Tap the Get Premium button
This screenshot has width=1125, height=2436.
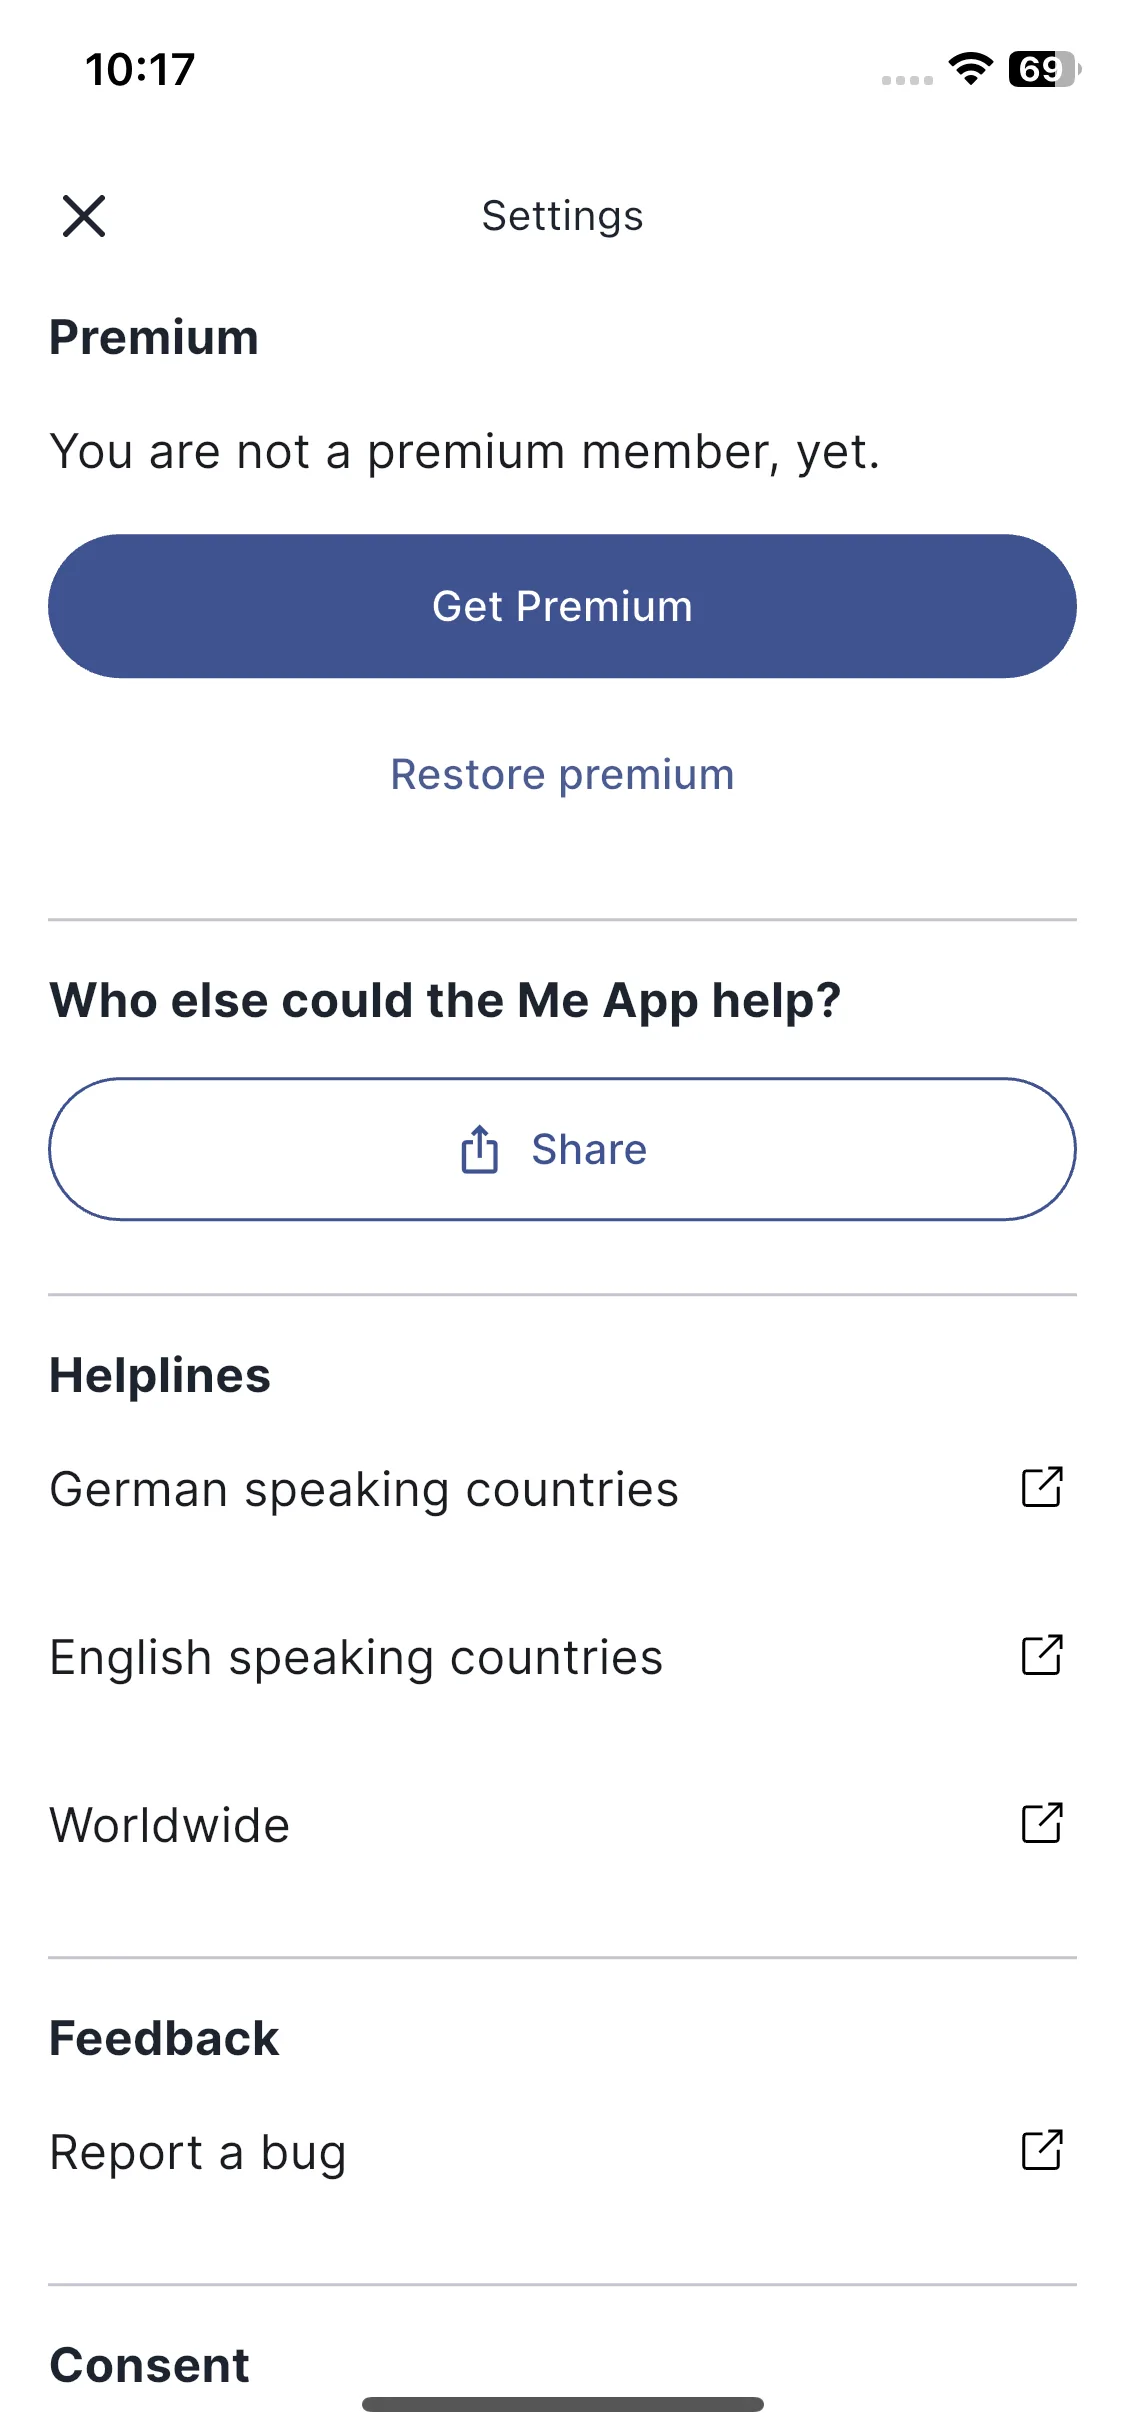562,606
